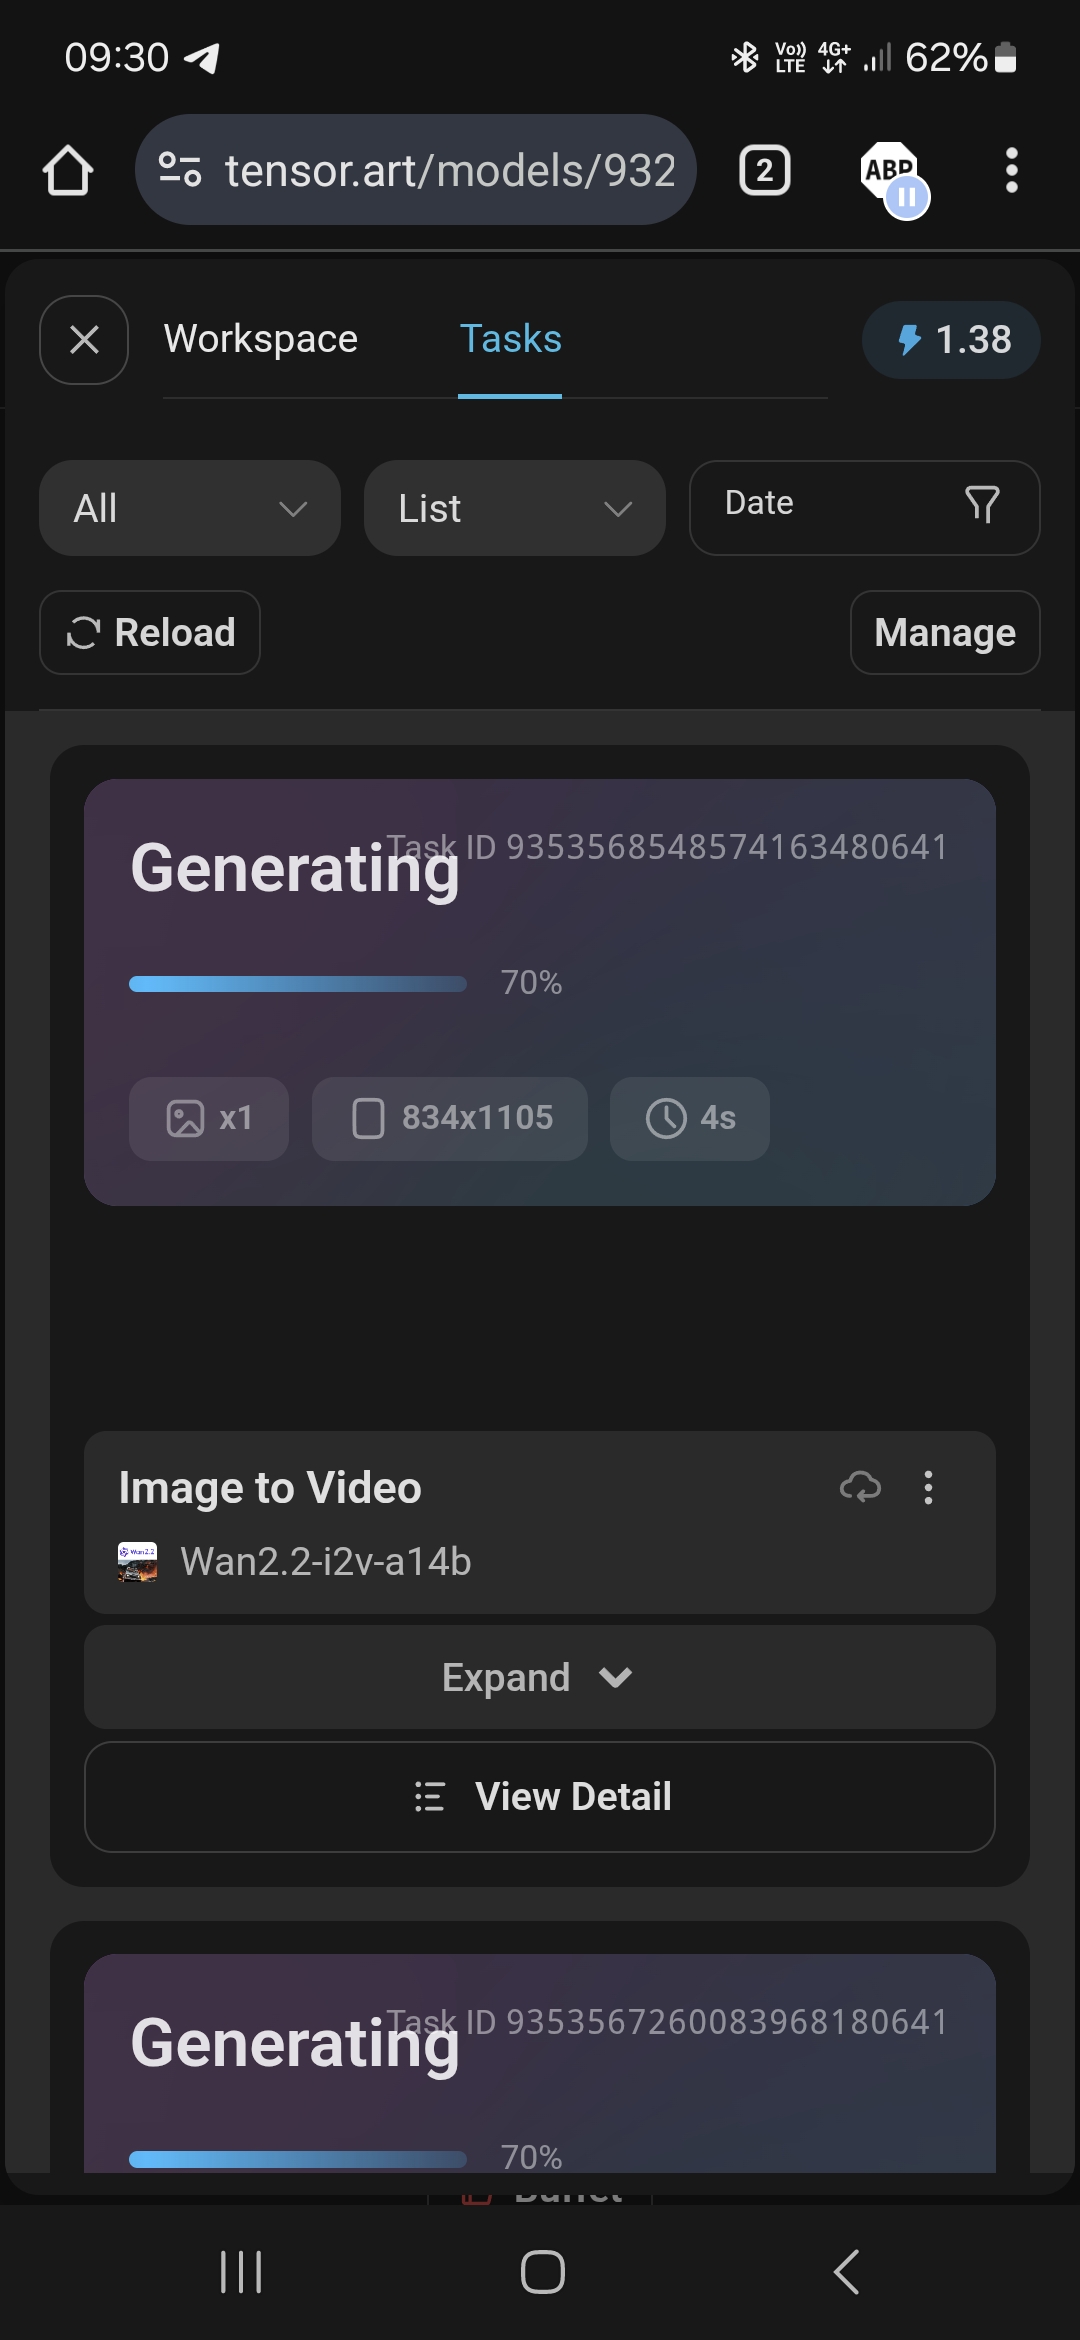The width and height of the screenshot is (1080, 2340).
Task: Tap the site settings icon in address bar
Action: coord(181,170)
